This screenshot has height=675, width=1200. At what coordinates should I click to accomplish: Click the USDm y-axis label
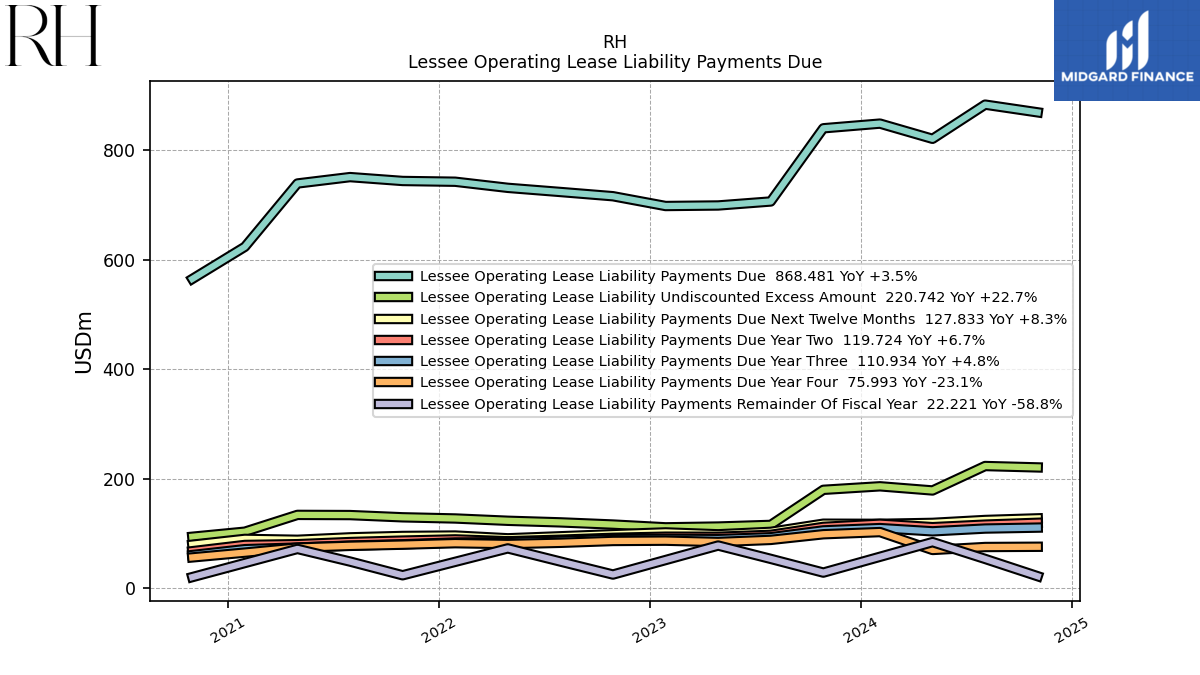click(x=84, y=341)
